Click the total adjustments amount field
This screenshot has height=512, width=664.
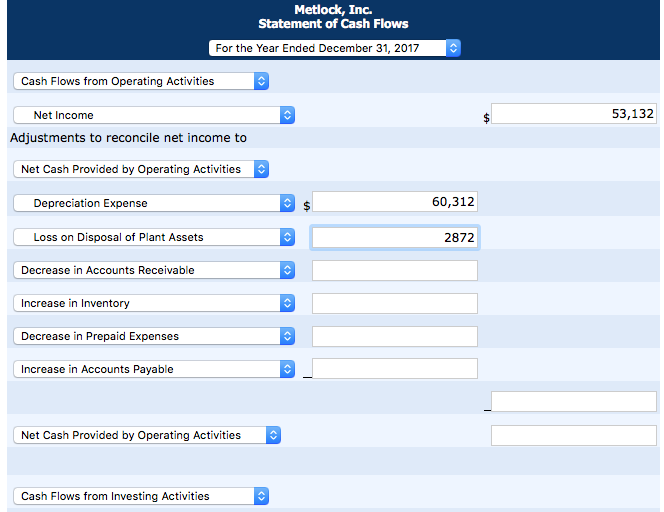(574, 401)
